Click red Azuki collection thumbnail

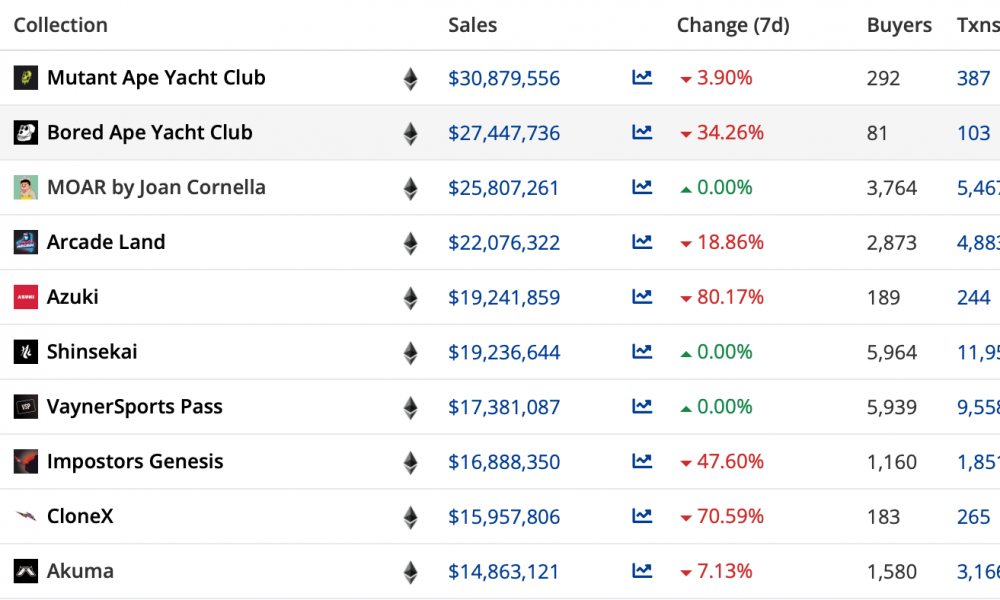click(26, 297)
